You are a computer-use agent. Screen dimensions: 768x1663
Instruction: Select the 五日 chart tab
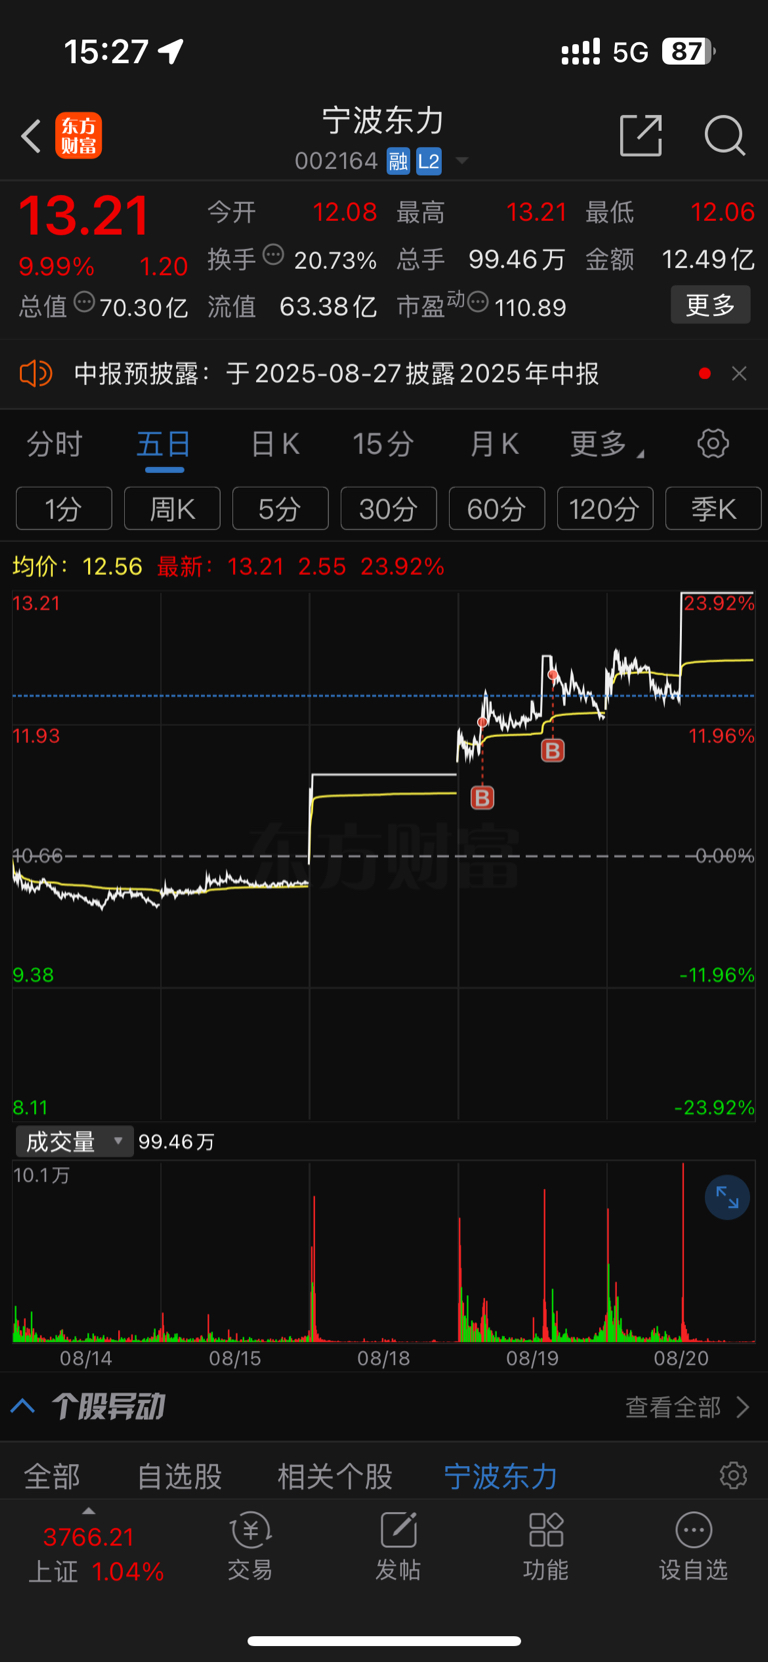coord(164,444)
